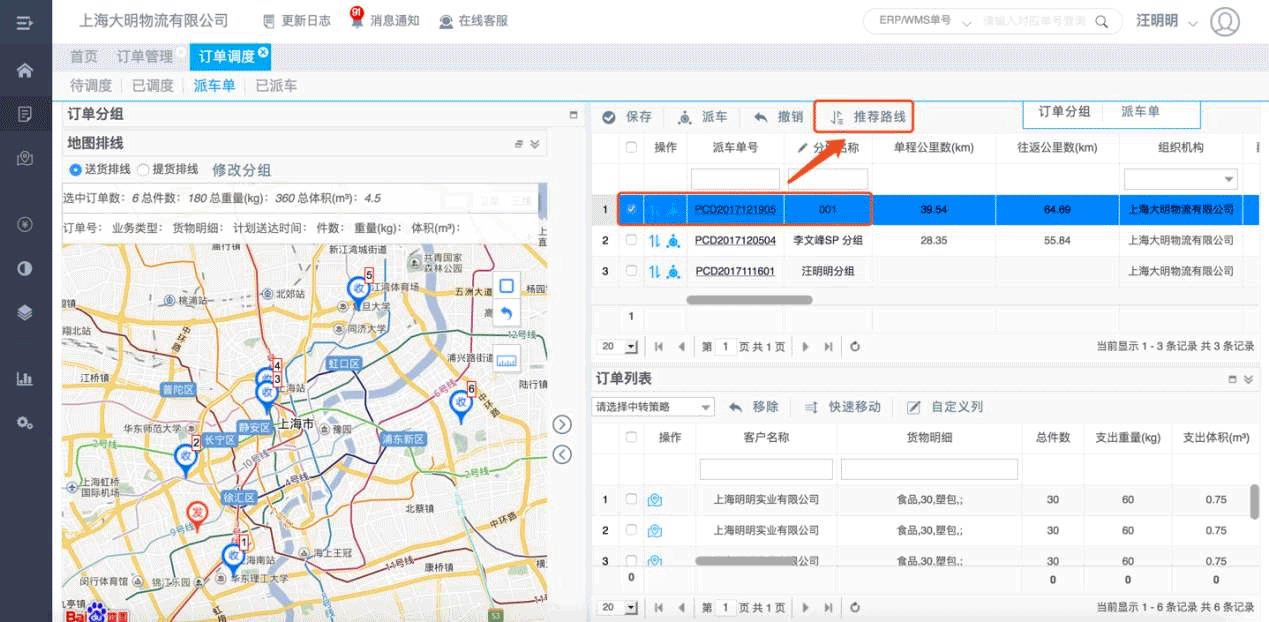1269x622 pixels.
Task: Open the 待调度 sub-tab
Action: click(91, 86)
